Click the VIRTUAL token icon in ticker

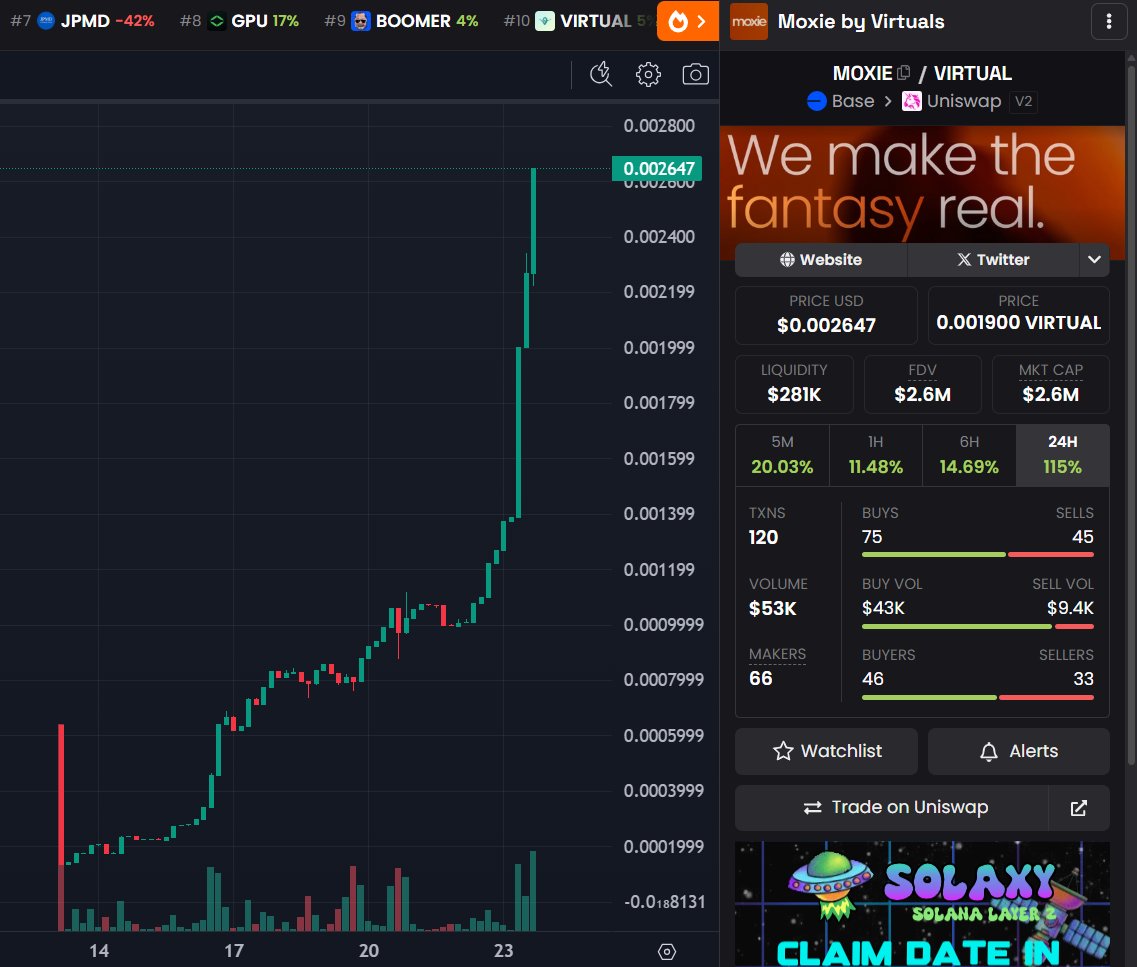click(x=545, y=21)
